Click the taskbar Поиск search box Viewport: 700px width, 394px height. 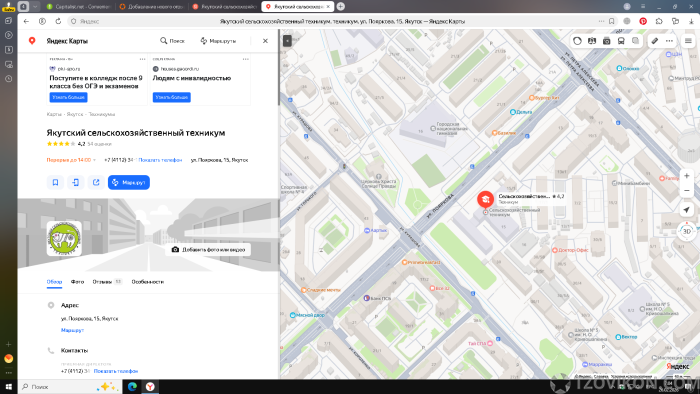click(70, 387)
